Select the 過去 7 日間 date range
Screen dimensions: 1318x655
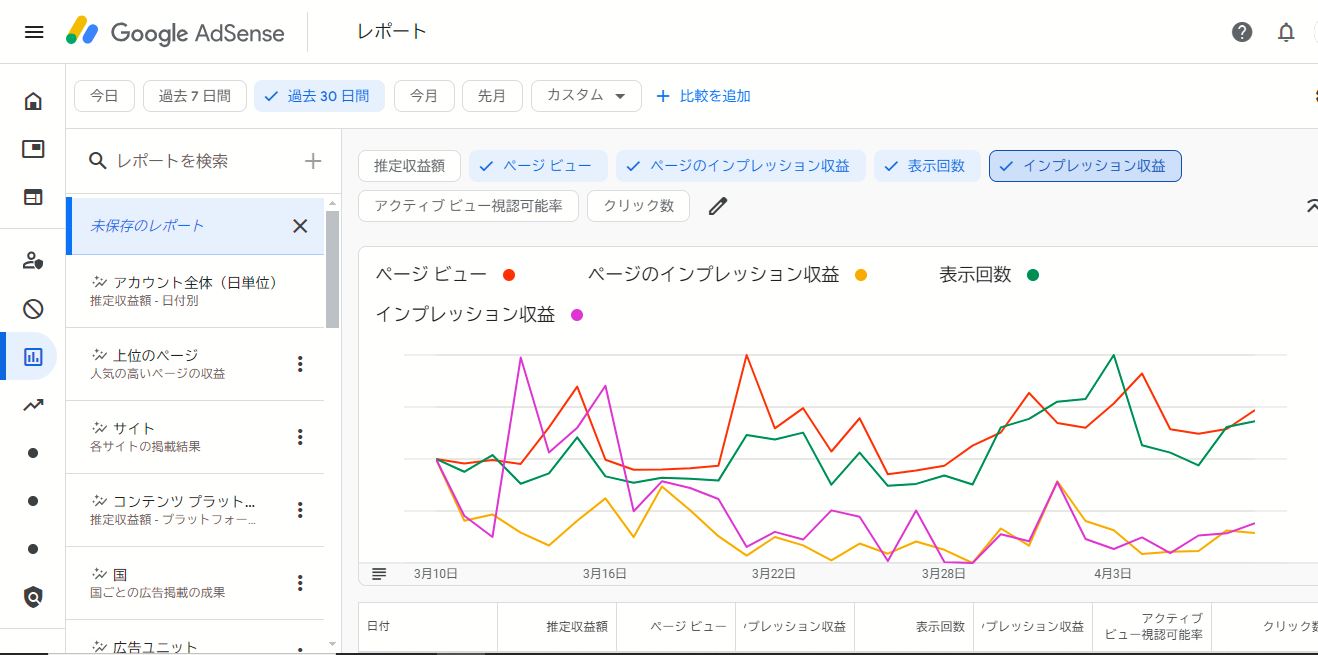click(194, 96)
